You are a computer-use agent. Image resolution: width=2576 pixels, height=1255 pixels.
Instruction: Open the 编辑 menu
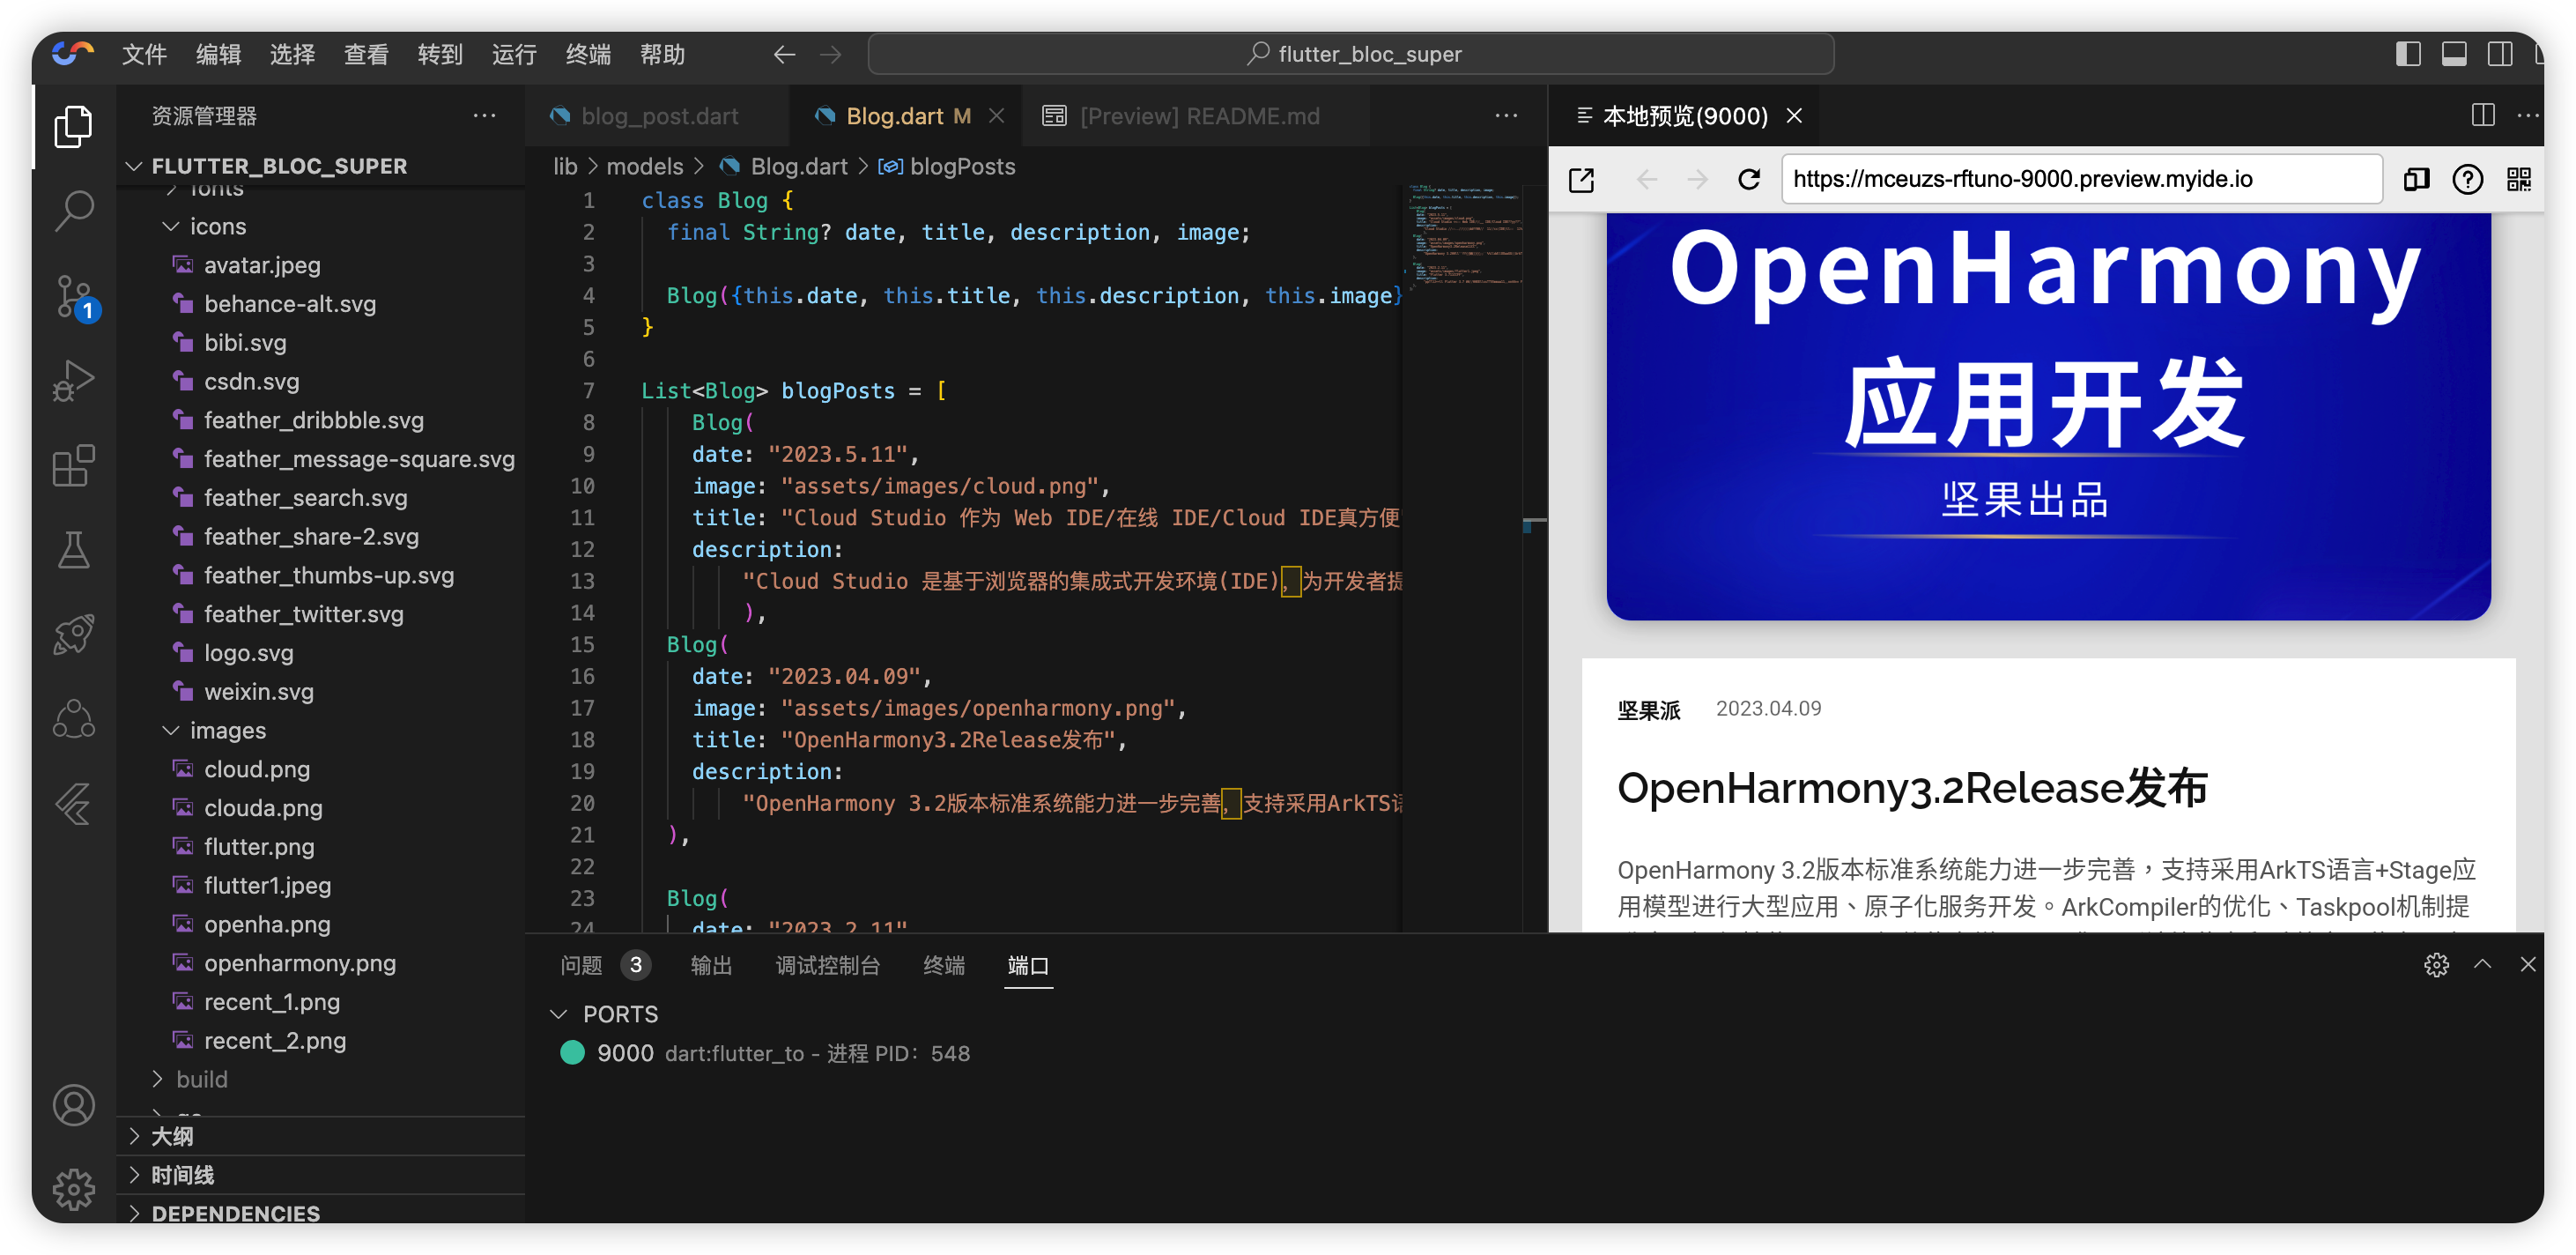(218, 54)
